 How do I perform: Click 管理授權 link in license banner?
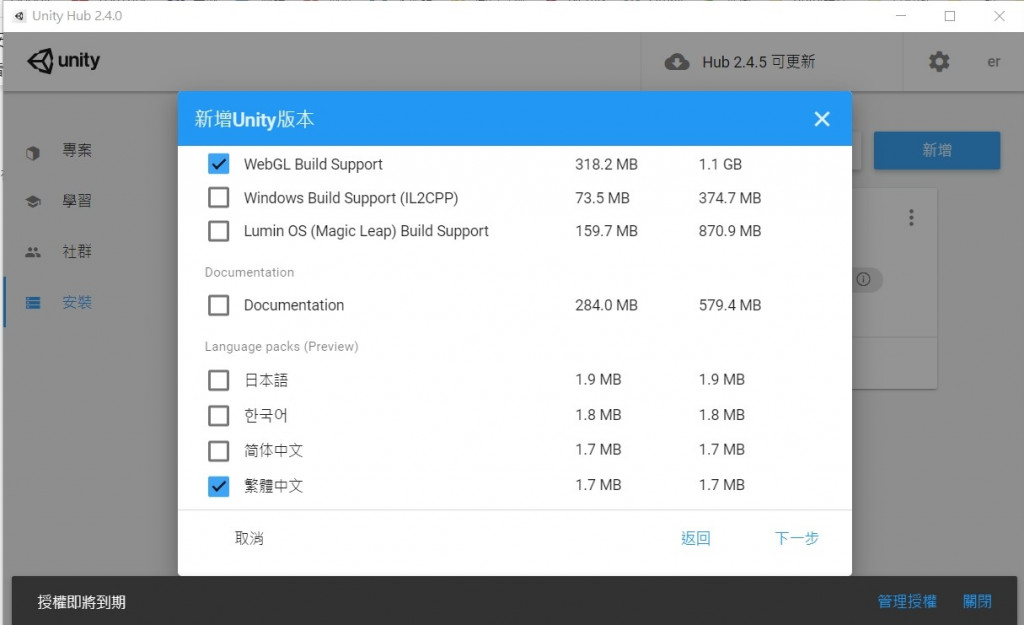click(x=906, y=601)
